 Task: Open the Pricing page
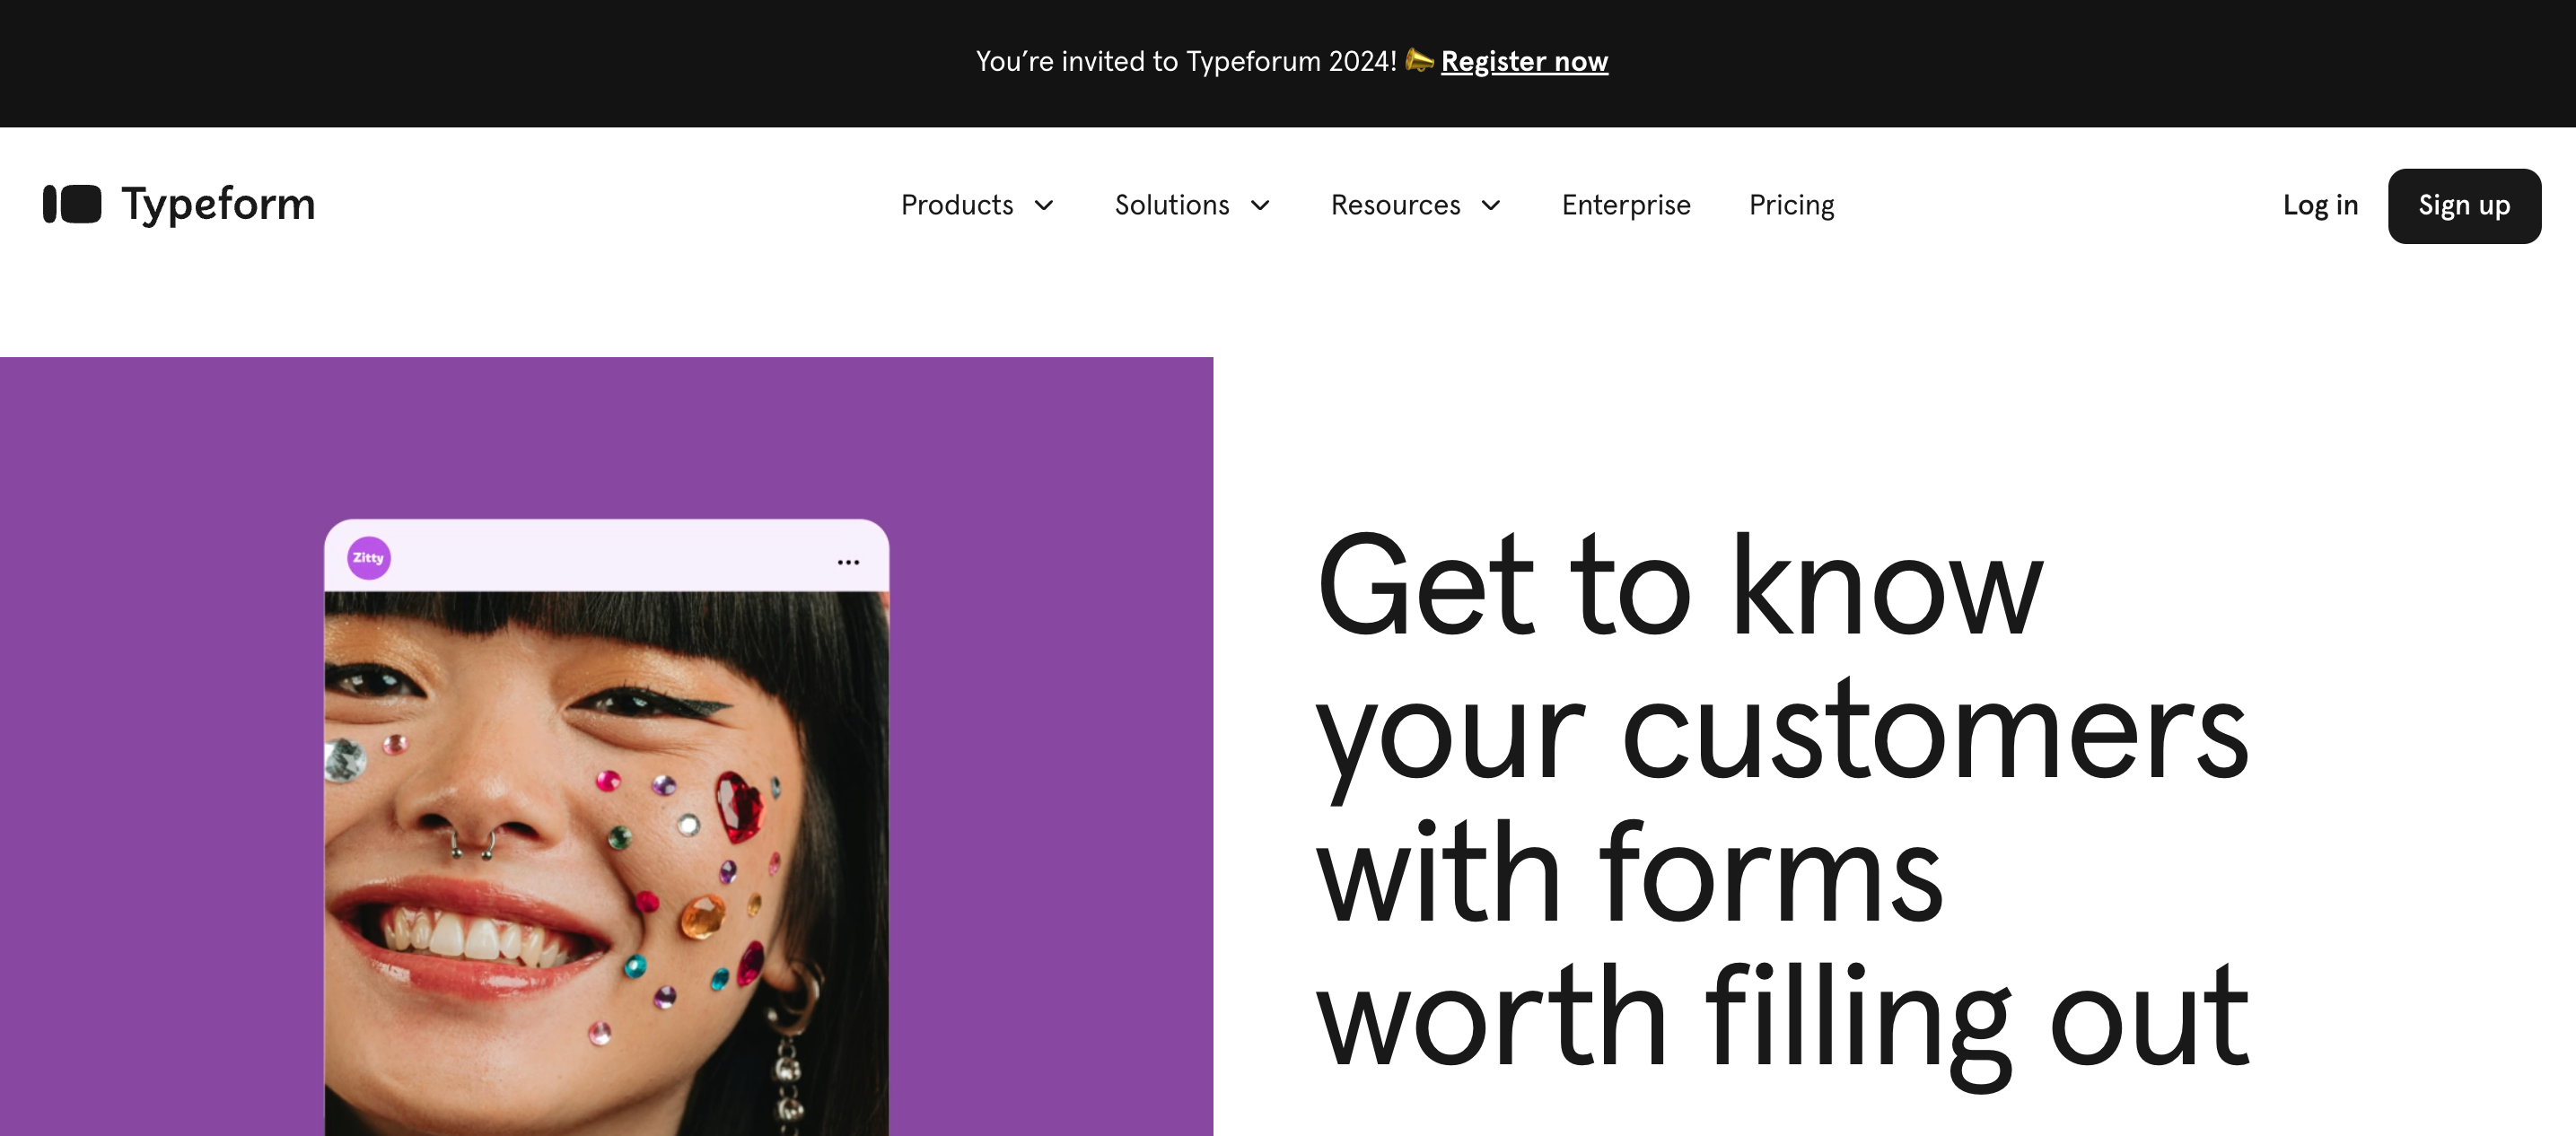click(1791, 205)
